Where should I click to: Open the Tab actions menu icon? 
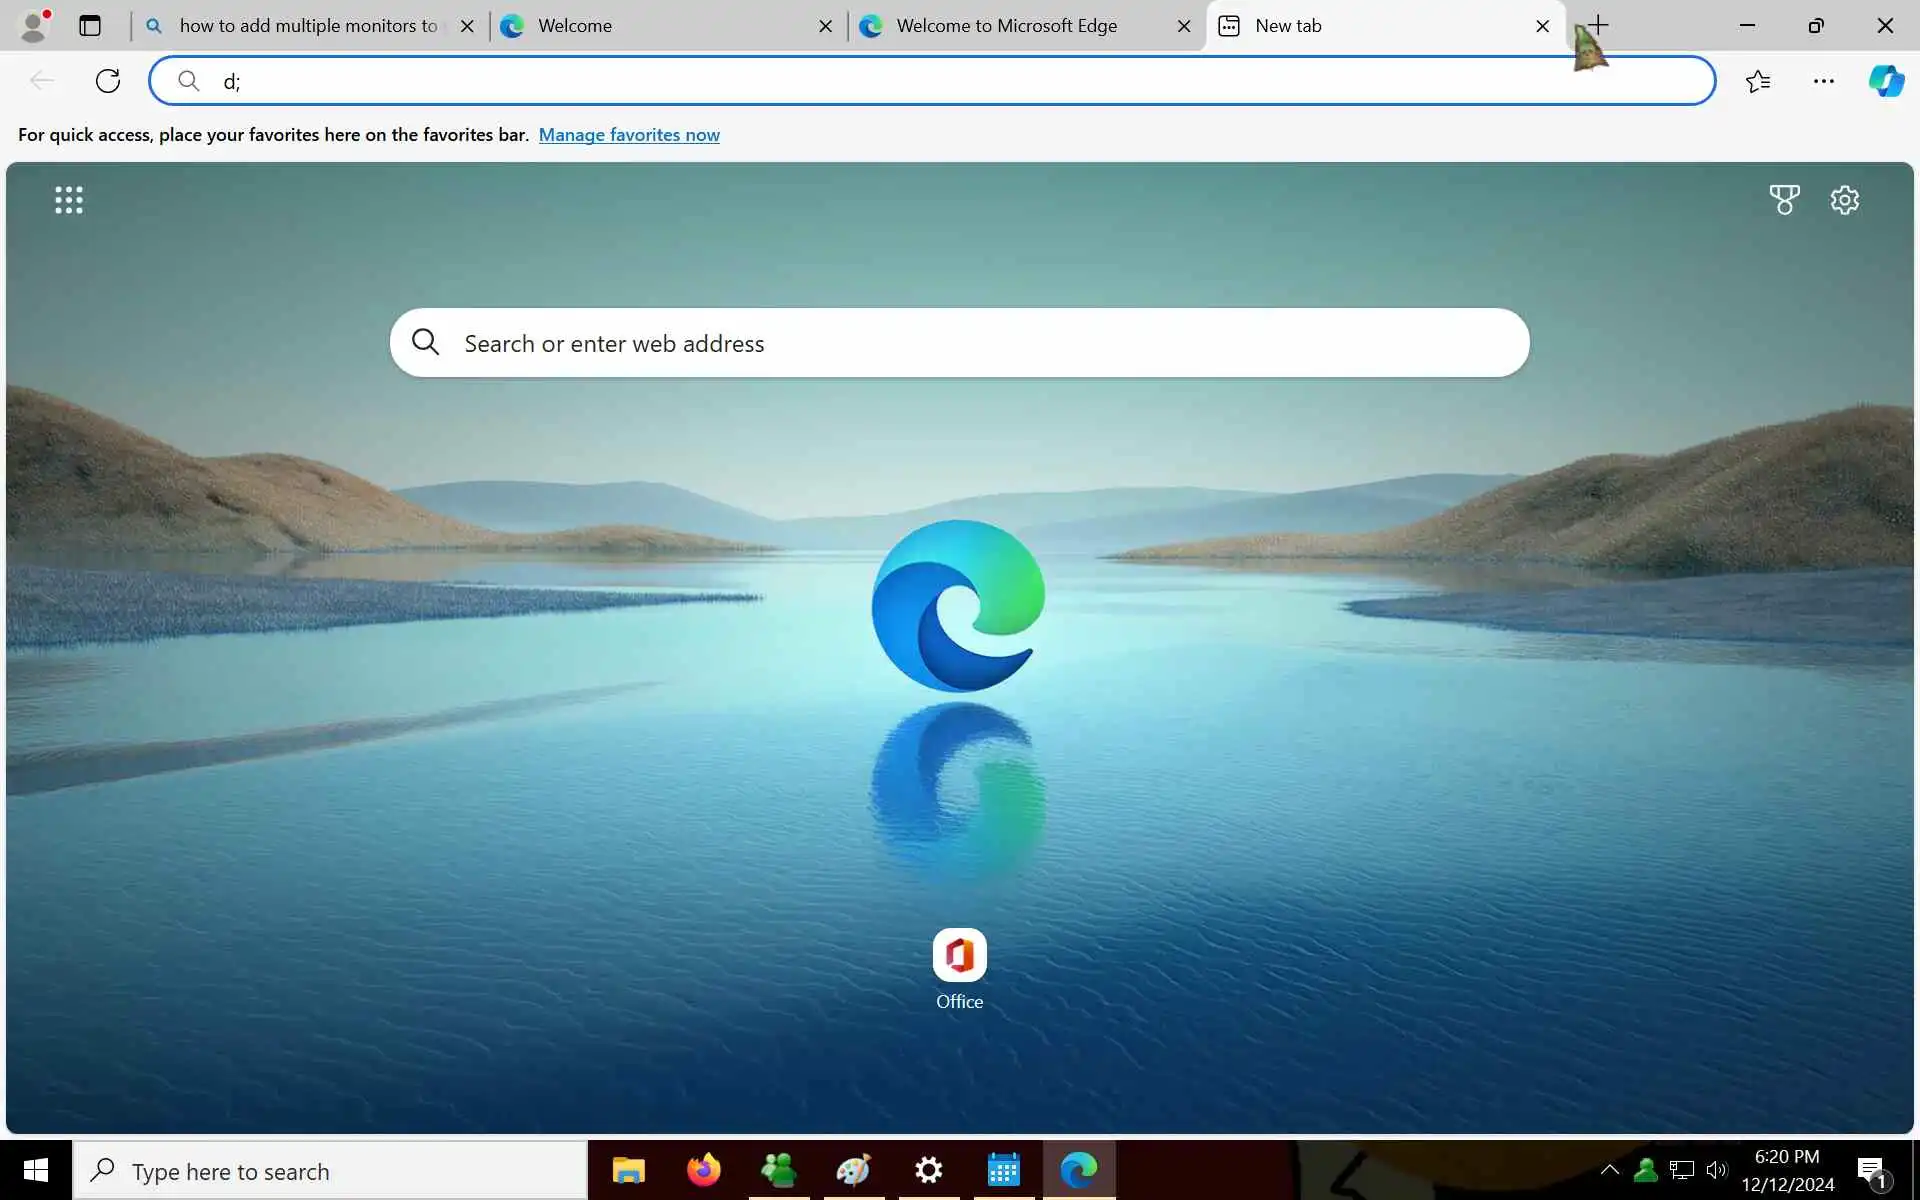[90, 26]
